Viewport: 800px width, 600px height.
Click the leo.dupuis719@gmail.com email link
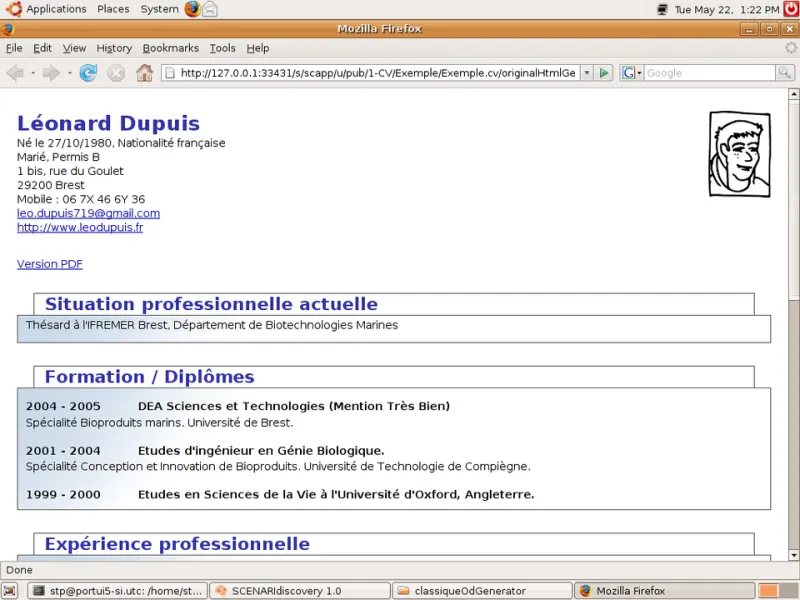pos(88,213)
